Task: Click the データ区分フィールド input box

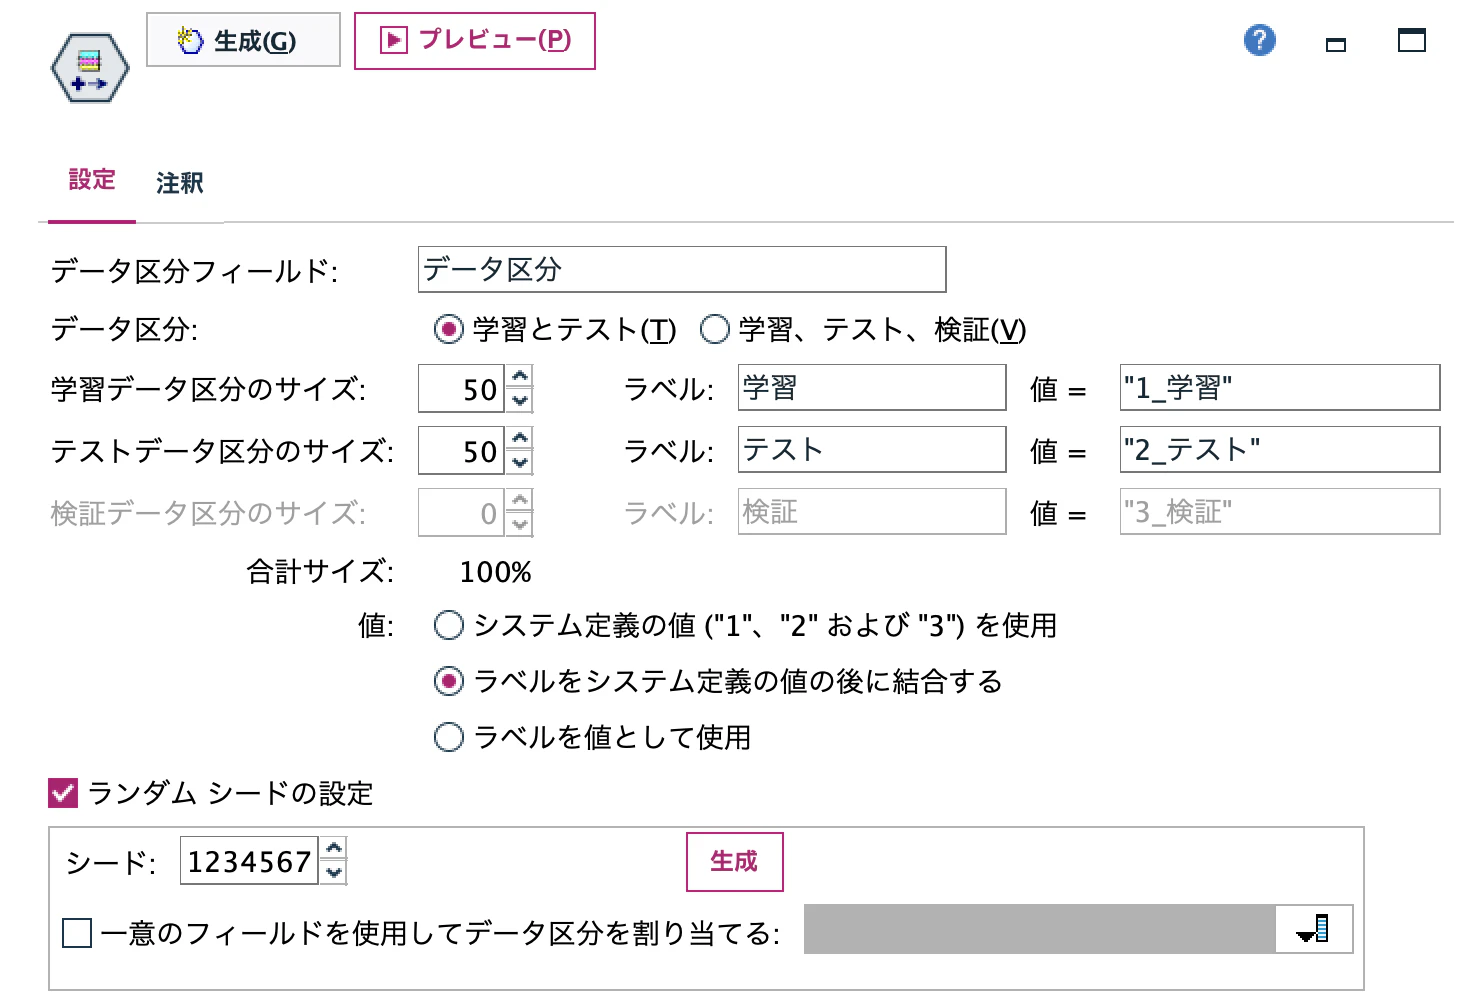Action: tap(682, 269)
